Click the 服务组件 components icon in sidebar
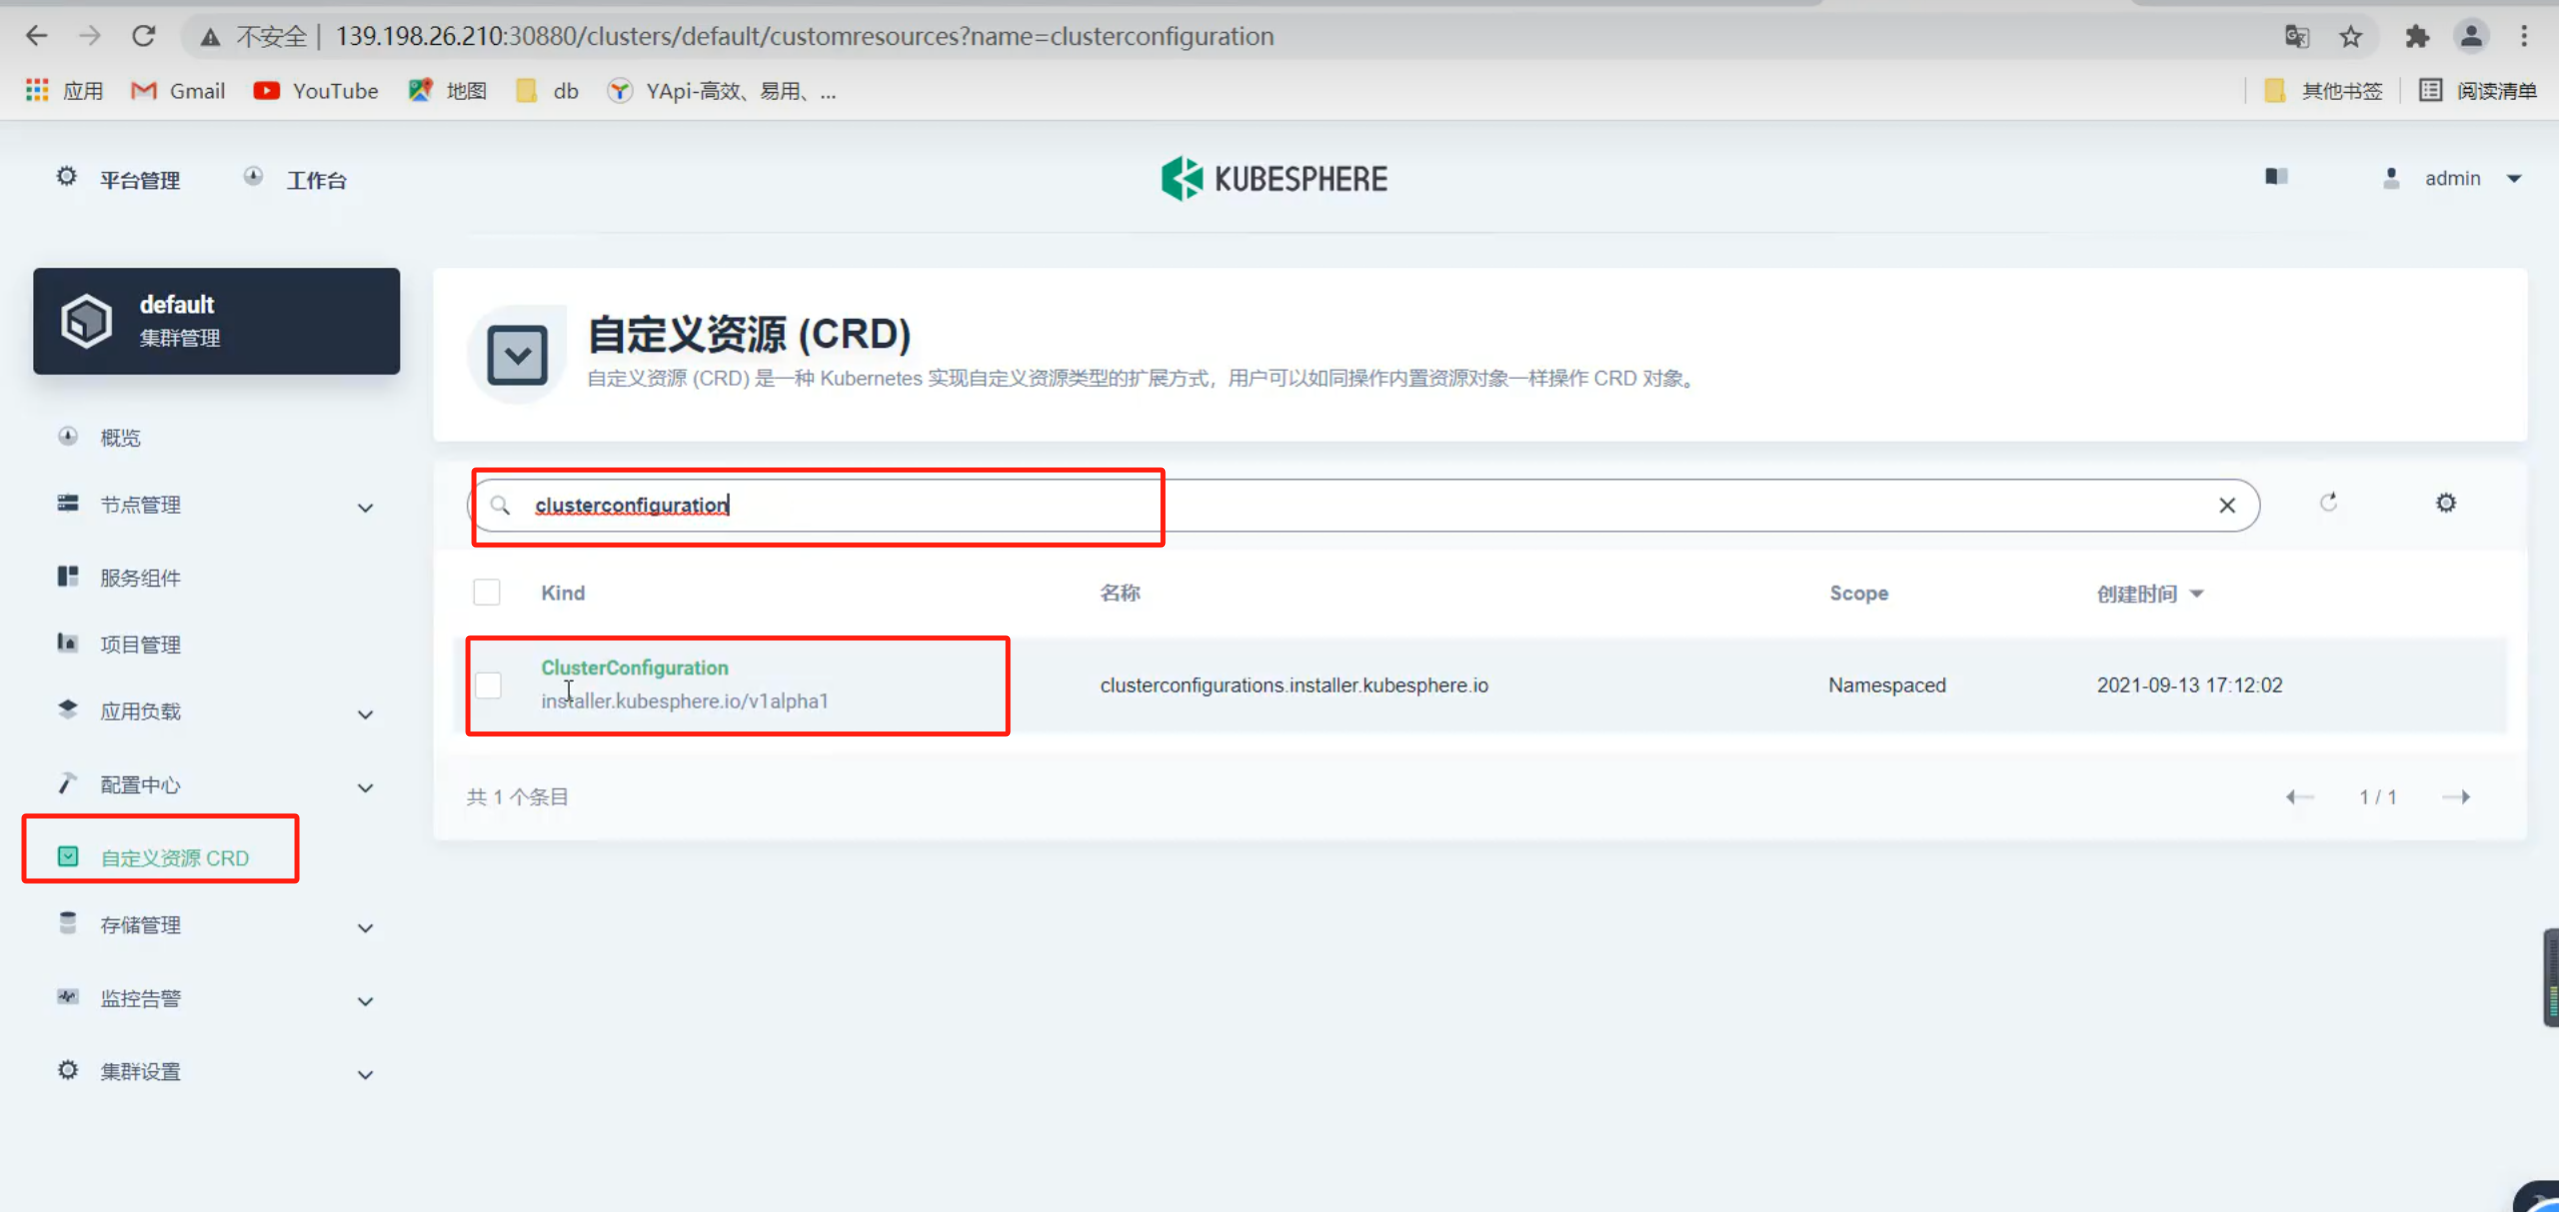This screenshot has width=2559, height=1212. pos(67,576)
